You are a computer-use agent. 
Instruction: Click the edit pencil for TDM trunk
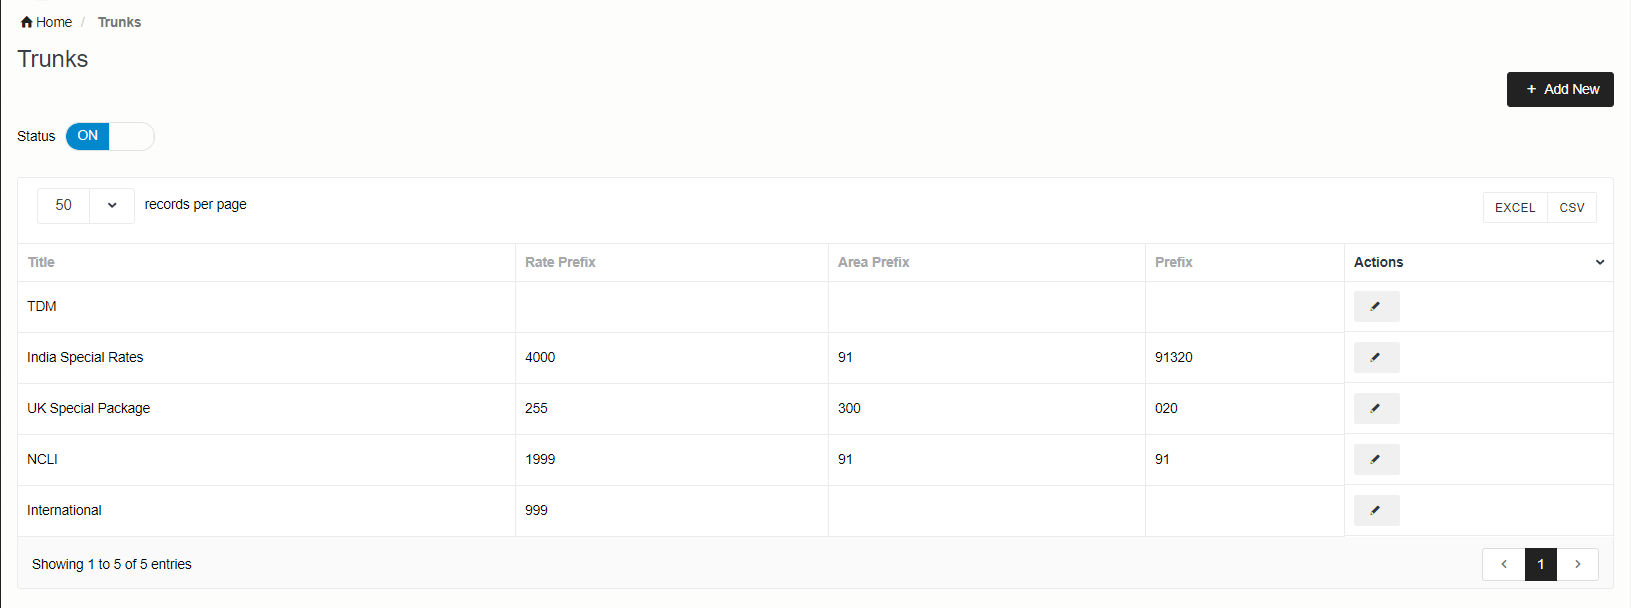[1376, 307]
